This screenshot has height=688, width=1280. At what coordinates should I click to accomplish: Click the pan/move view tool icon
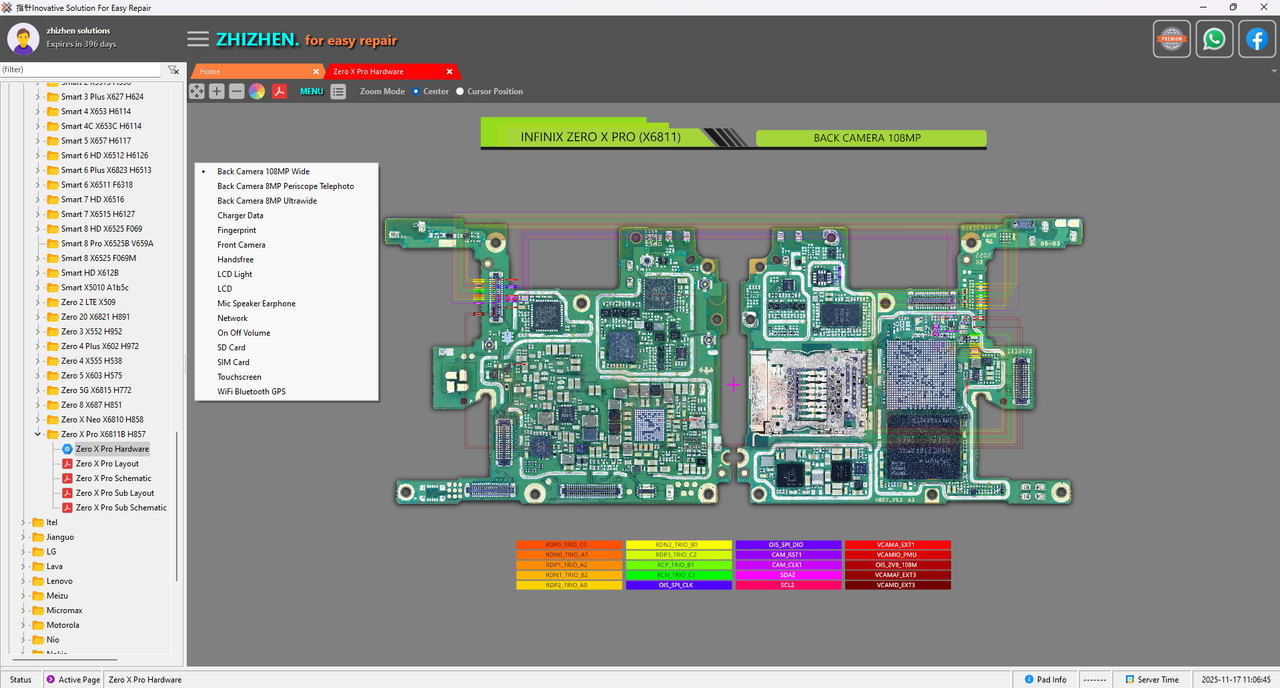[197, 91]
